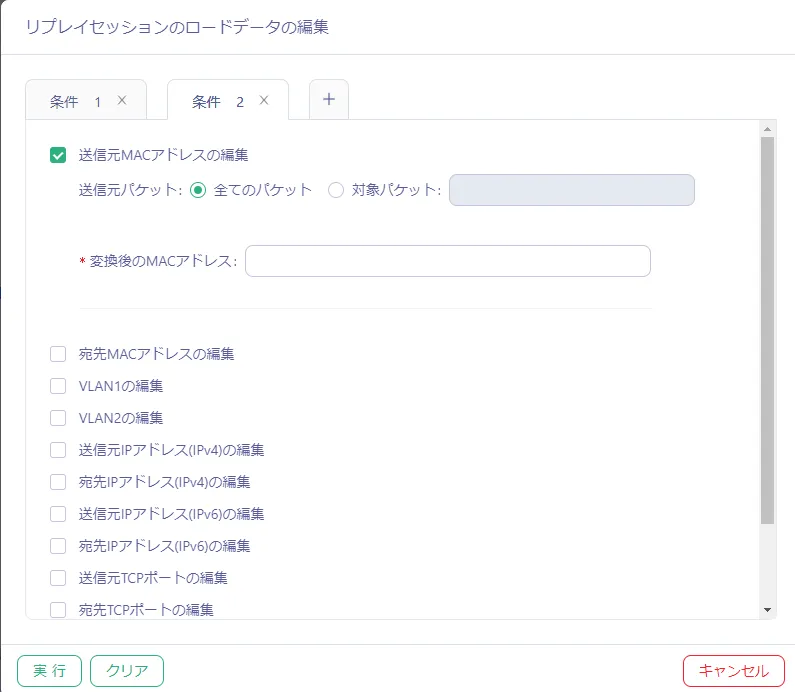Click the vertical scrollbar thumb

[x=767, y=330]
